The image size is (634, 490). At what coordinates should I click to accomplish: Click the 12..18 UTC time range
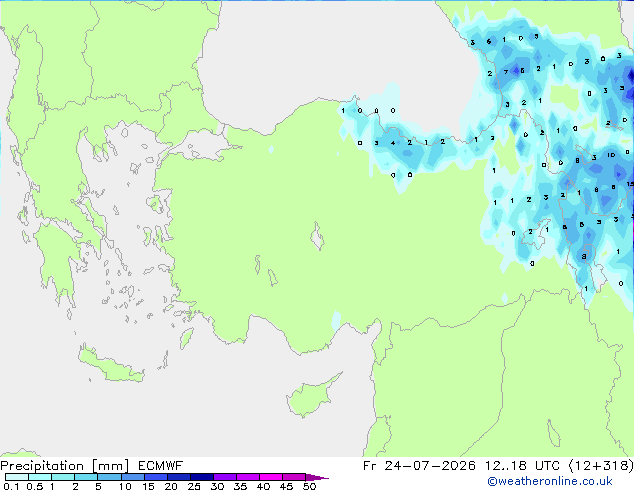pyautogui.click(x=523, y=466)
